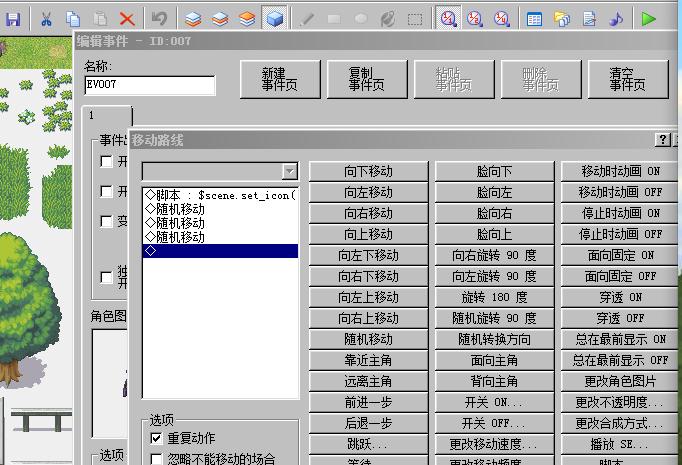This screenshot has width=682, height=465.
Task: Click the 角色图 character graphic preview box
Action: coord(110,383)
